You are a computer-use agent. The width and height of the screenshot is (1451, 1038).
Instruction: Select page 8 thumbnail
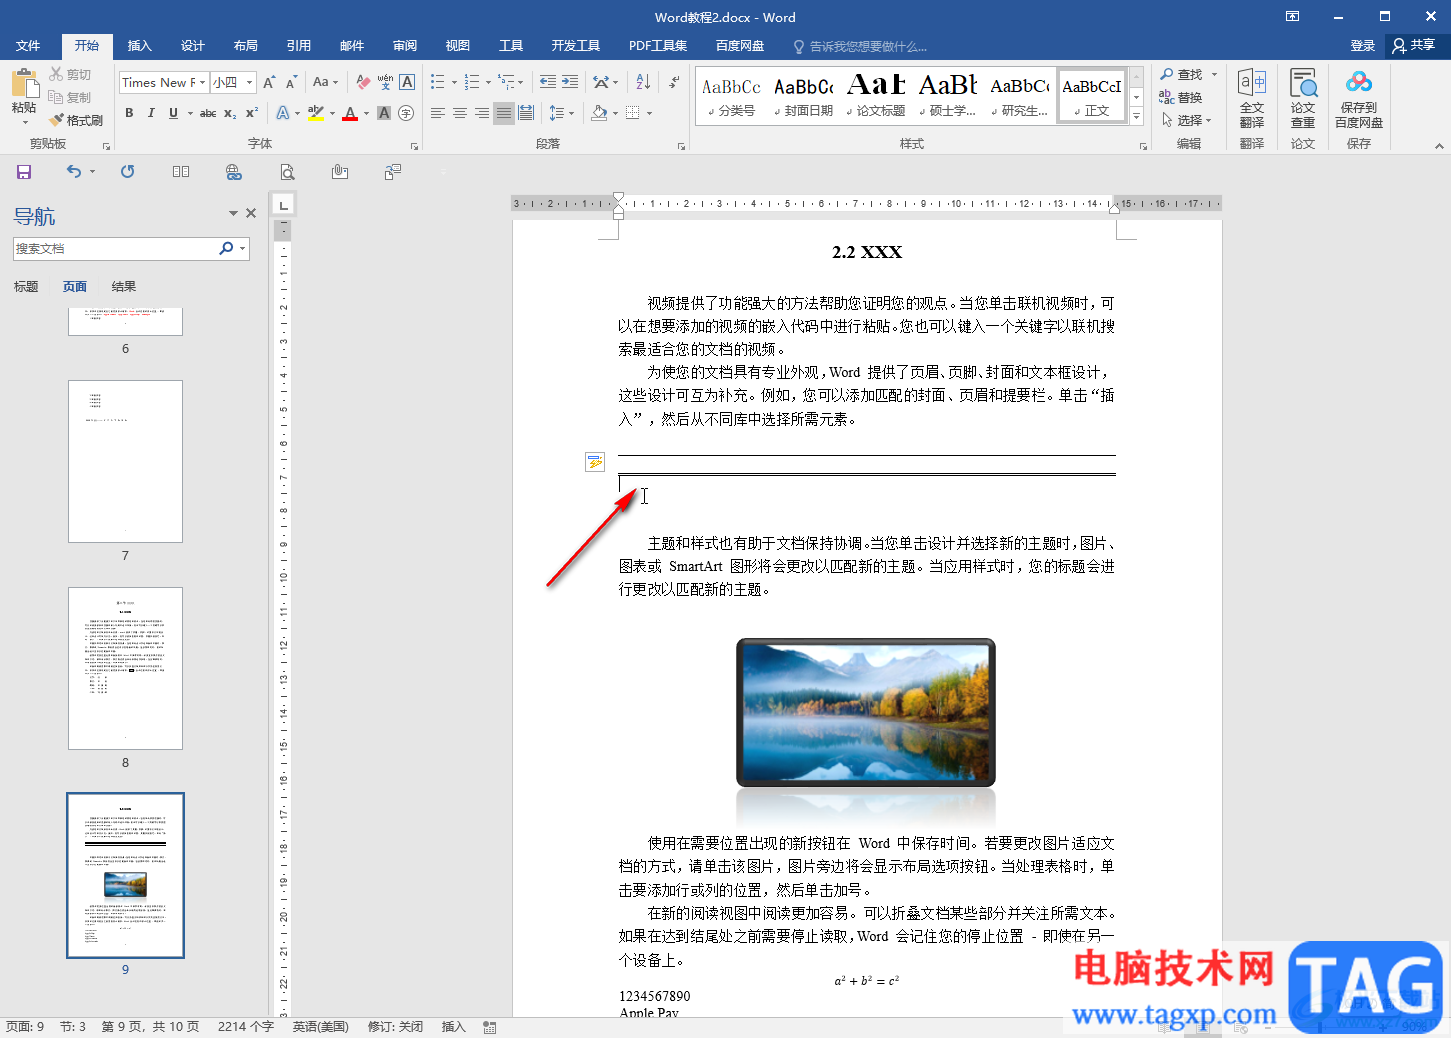(x=125, y=668)
